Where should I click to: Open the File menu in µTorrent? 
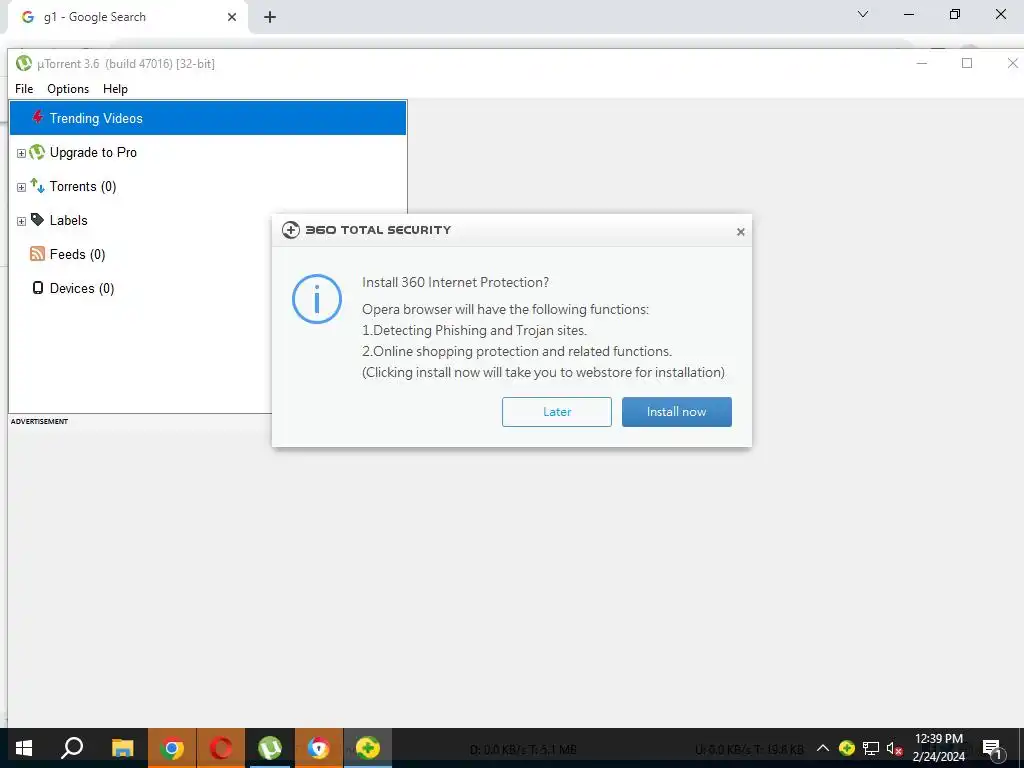click(24, 89)
